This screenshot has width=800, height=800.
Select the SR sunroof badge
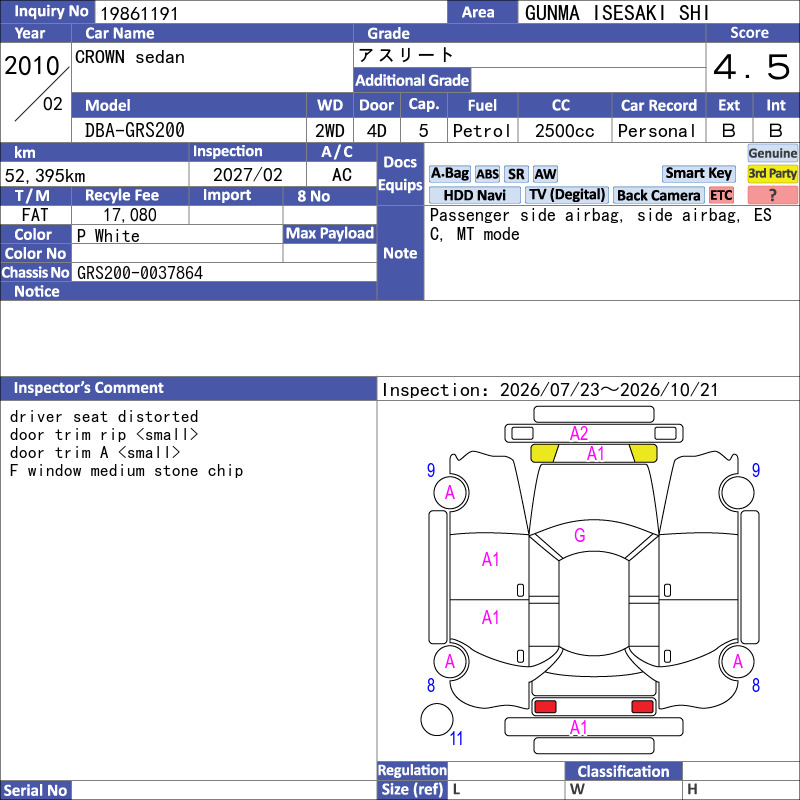coord(516,174)
